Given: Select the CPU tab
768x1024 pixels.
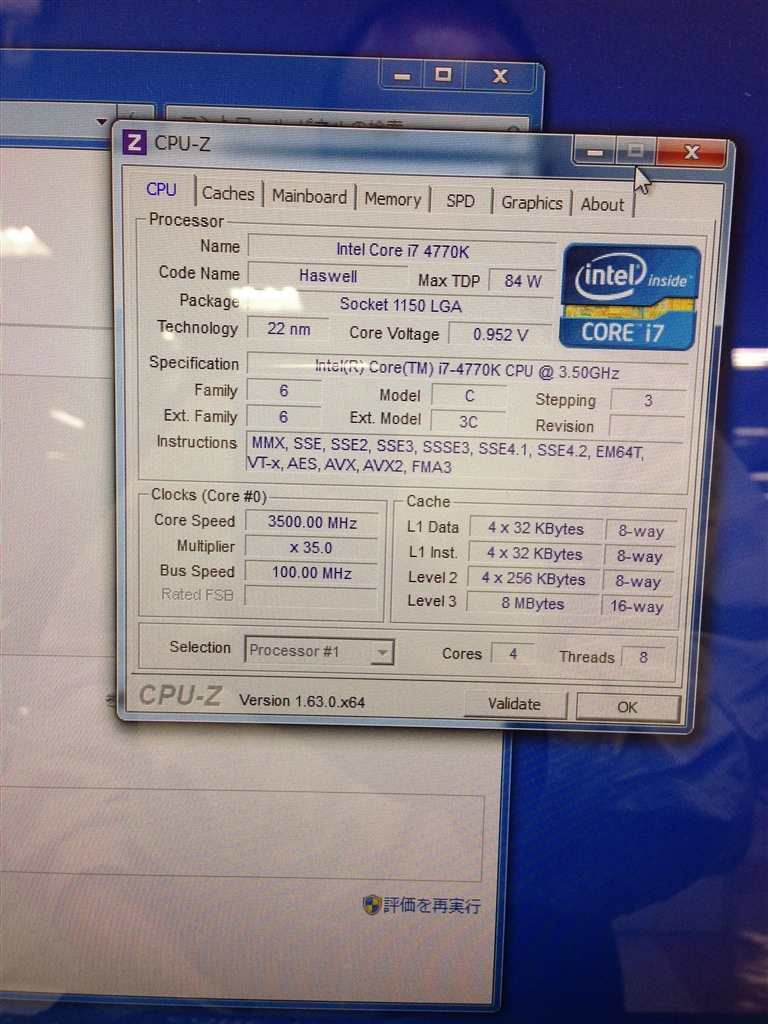Looking at the screenshot, I should tap(161, 189).
